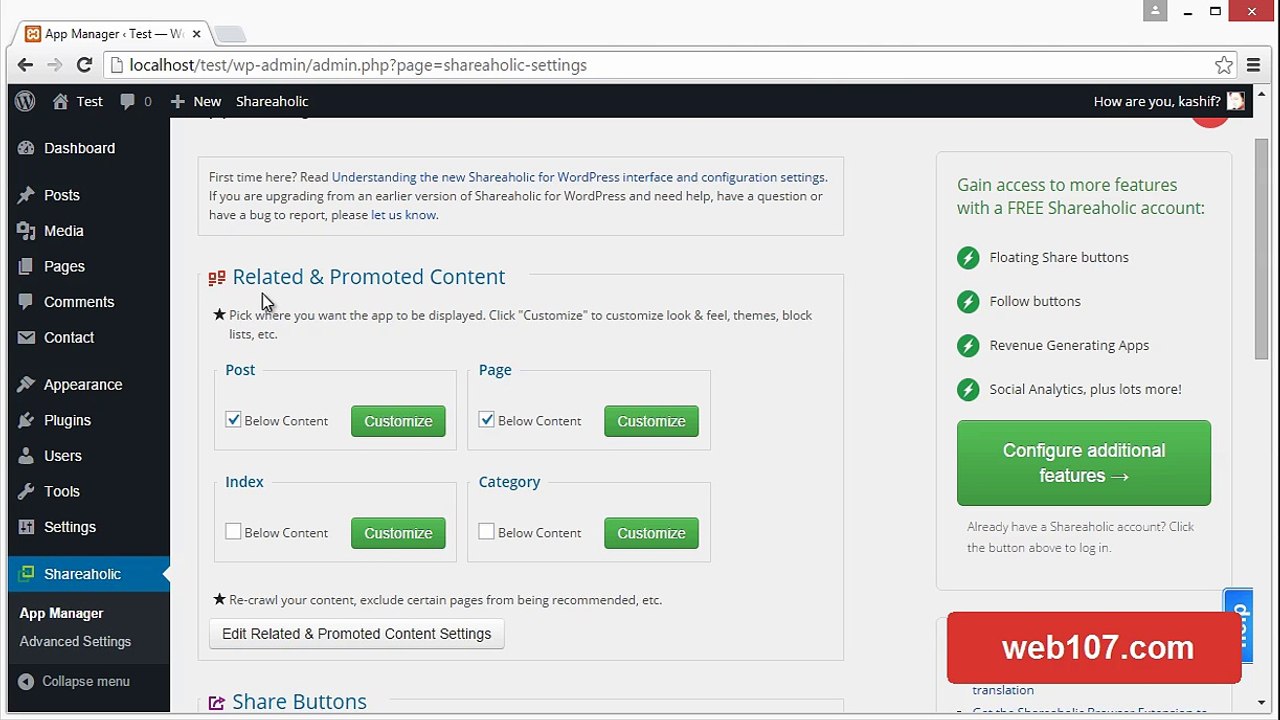Click the Related & Promoted Content heading
Image resolution: width=1280 pixels, height=720 pixels.
tap(368, 277)
